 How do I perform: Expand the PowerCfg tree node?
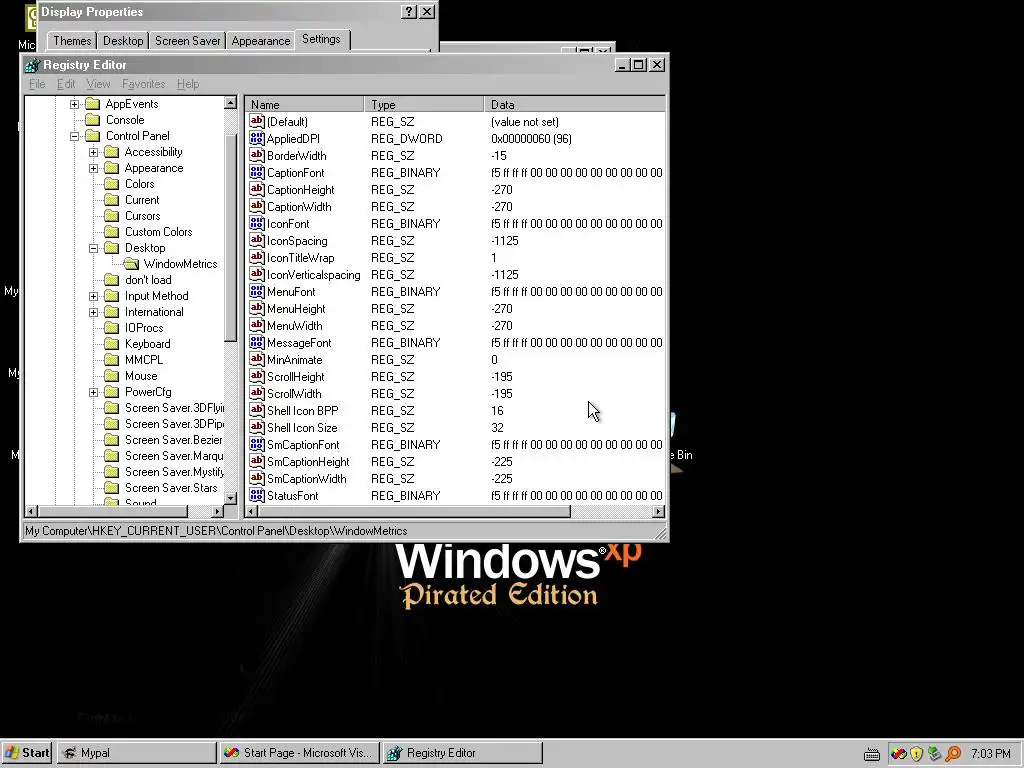[93, 392]
